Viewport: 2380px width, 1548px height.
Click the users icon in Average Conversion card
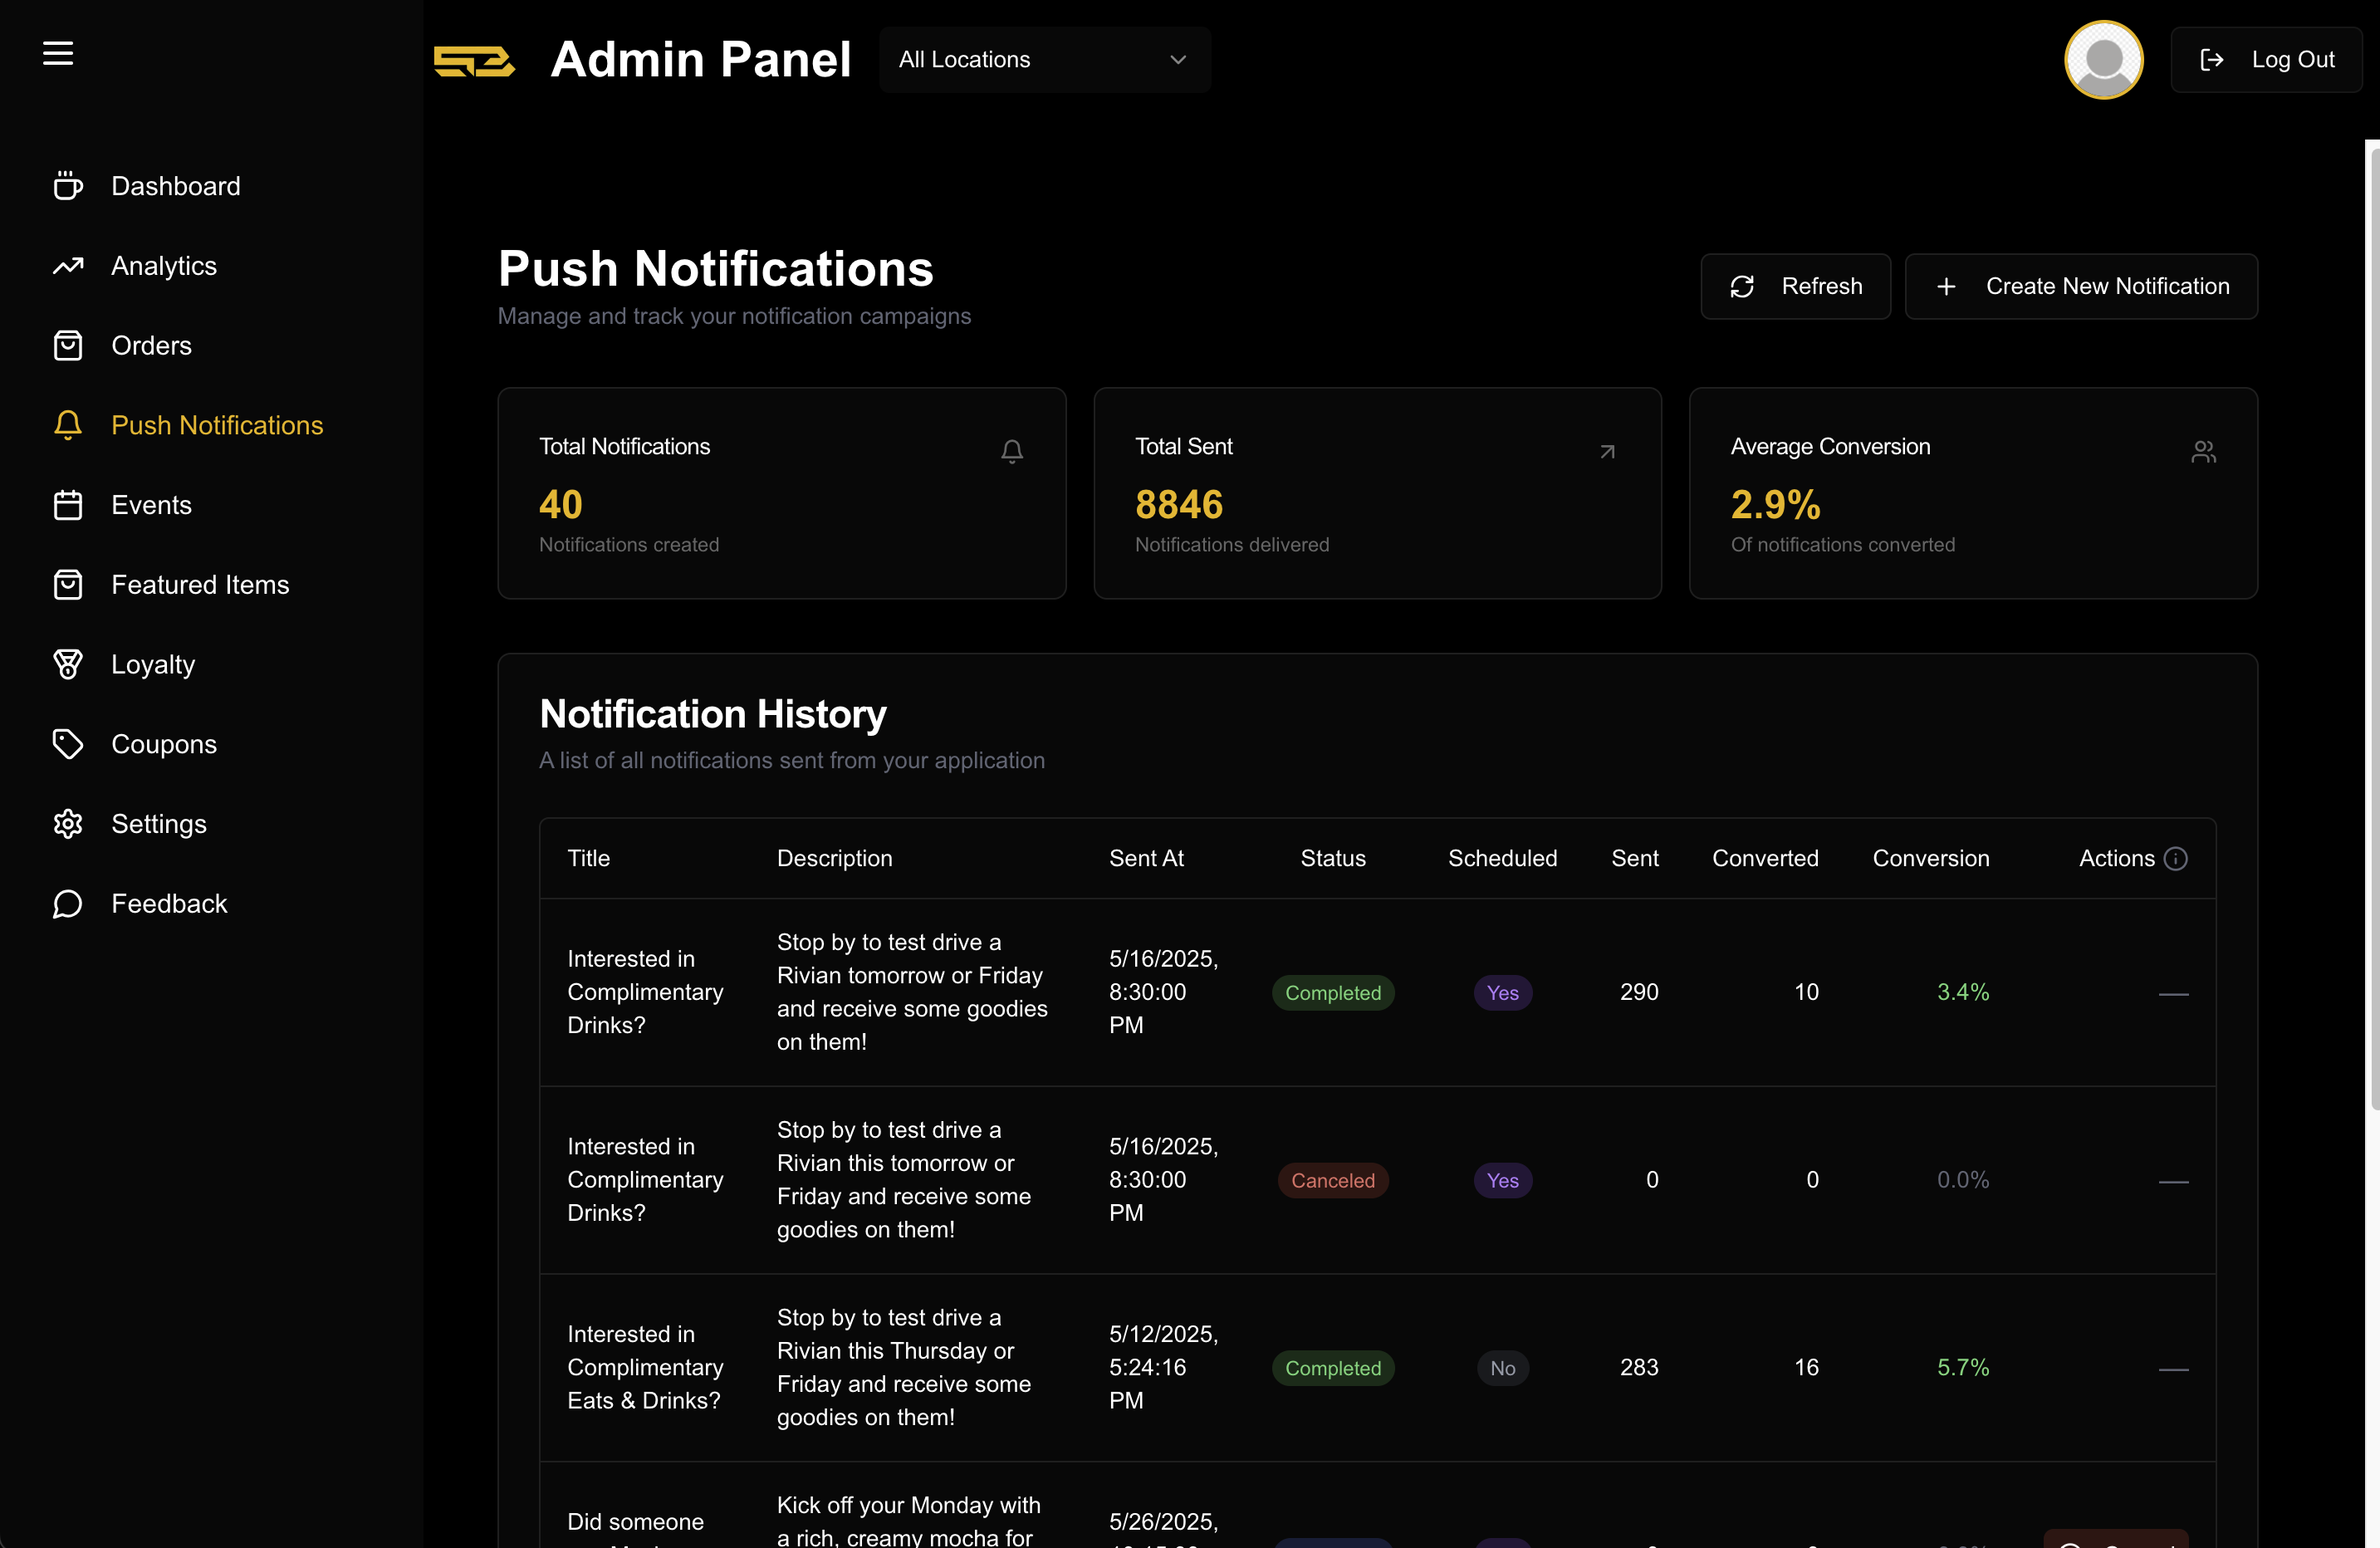pos(2204,452)
